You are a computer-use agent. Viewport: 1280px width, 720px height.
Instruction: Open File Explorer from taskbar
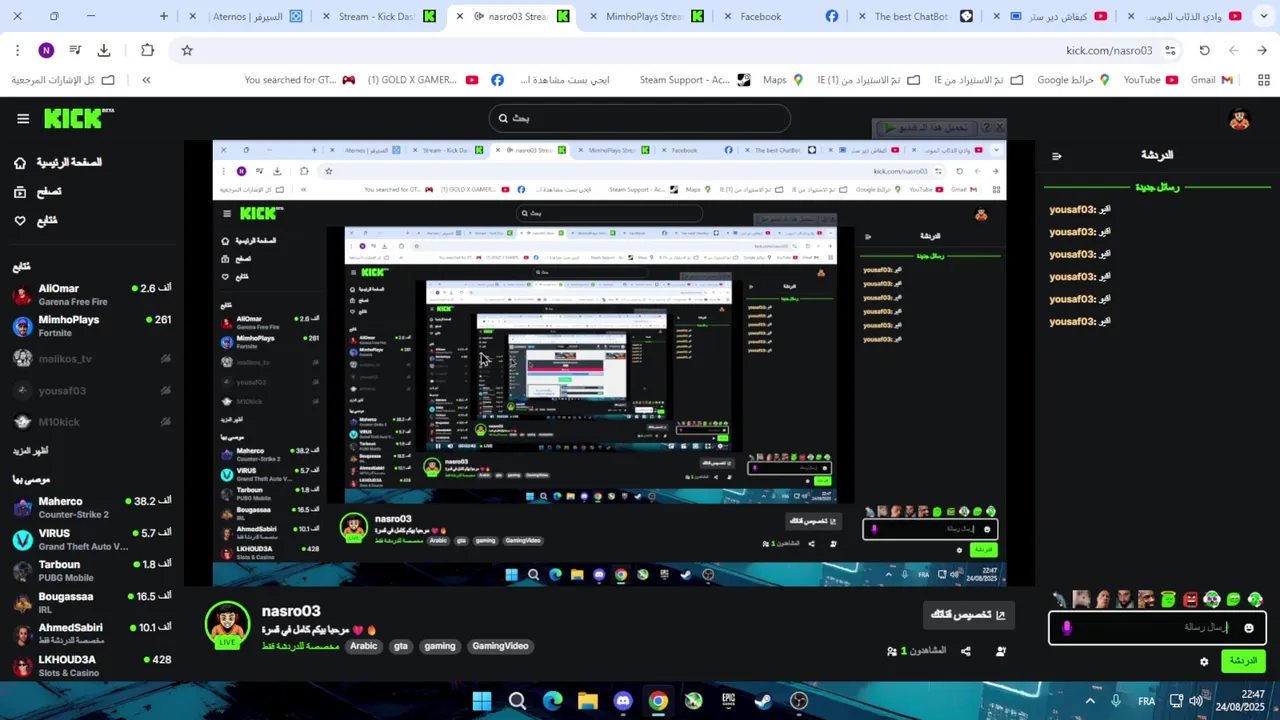pyautogui.click(x=587, y=701)
